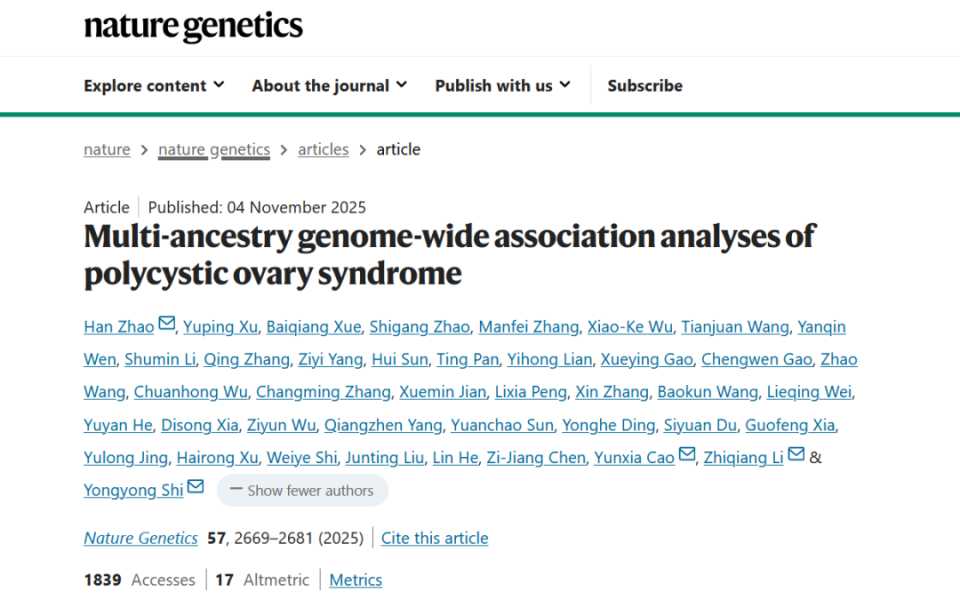
Task: Click envelope icon beside Yongyong Shi
Action: (x=196, y=488)
